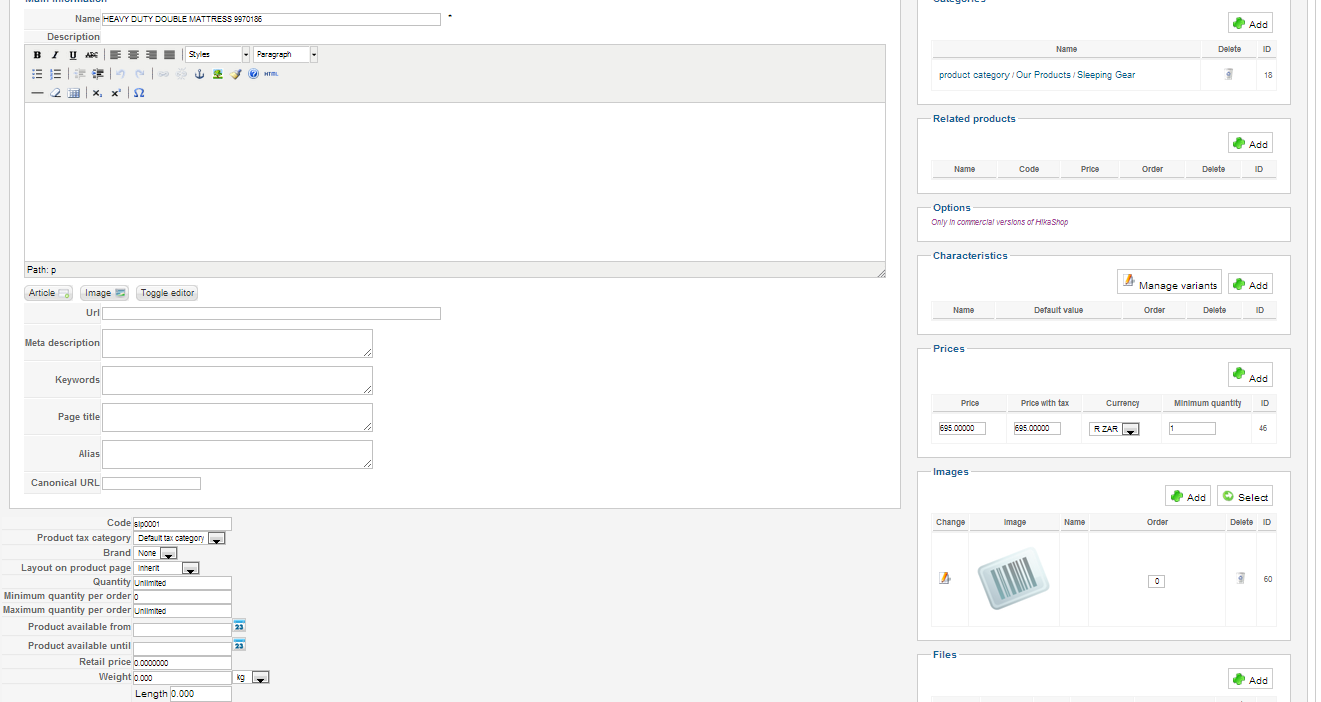Screen dimensions: 1321x702
Task: Click the Canonical URL input field
Action: tap(151, 483)
